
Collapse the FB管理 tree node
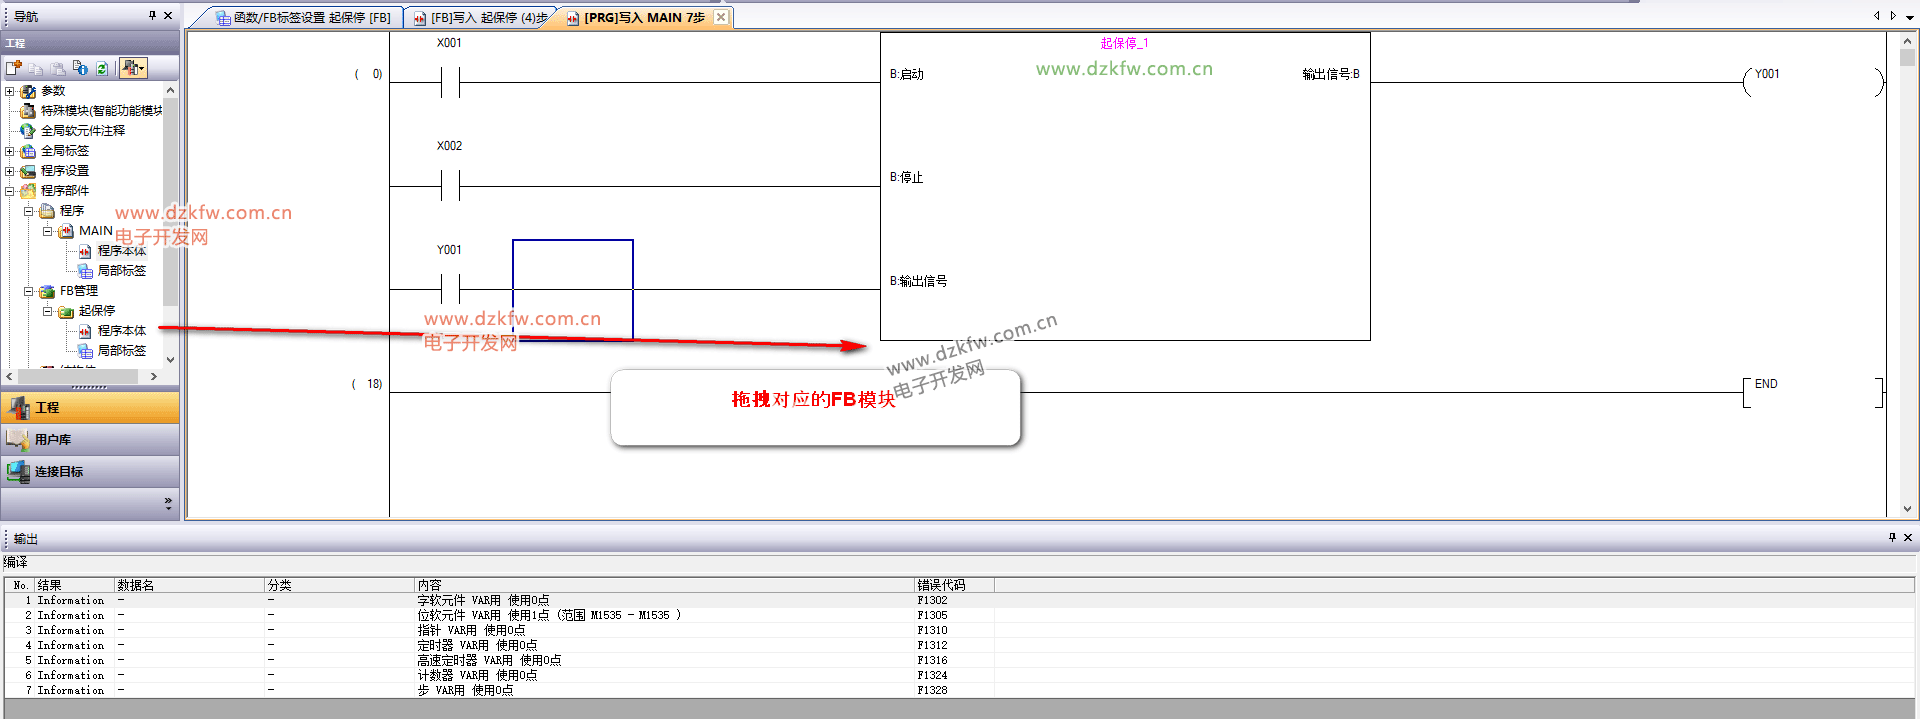(x=29, y=291)
